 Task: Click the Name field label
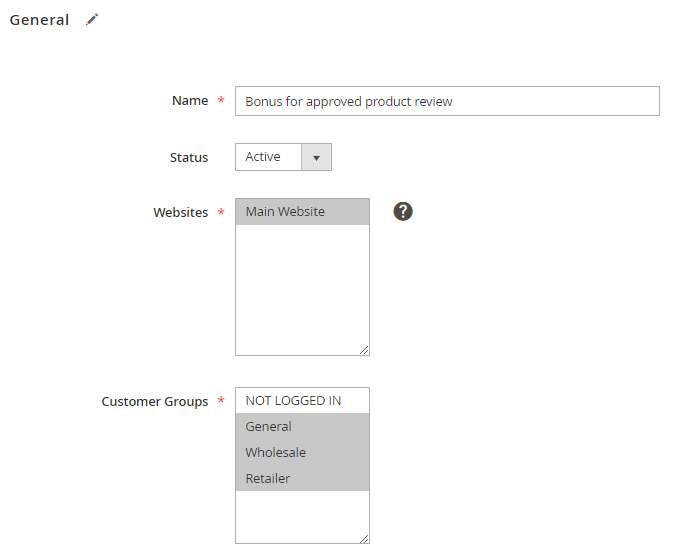[190, 101]
